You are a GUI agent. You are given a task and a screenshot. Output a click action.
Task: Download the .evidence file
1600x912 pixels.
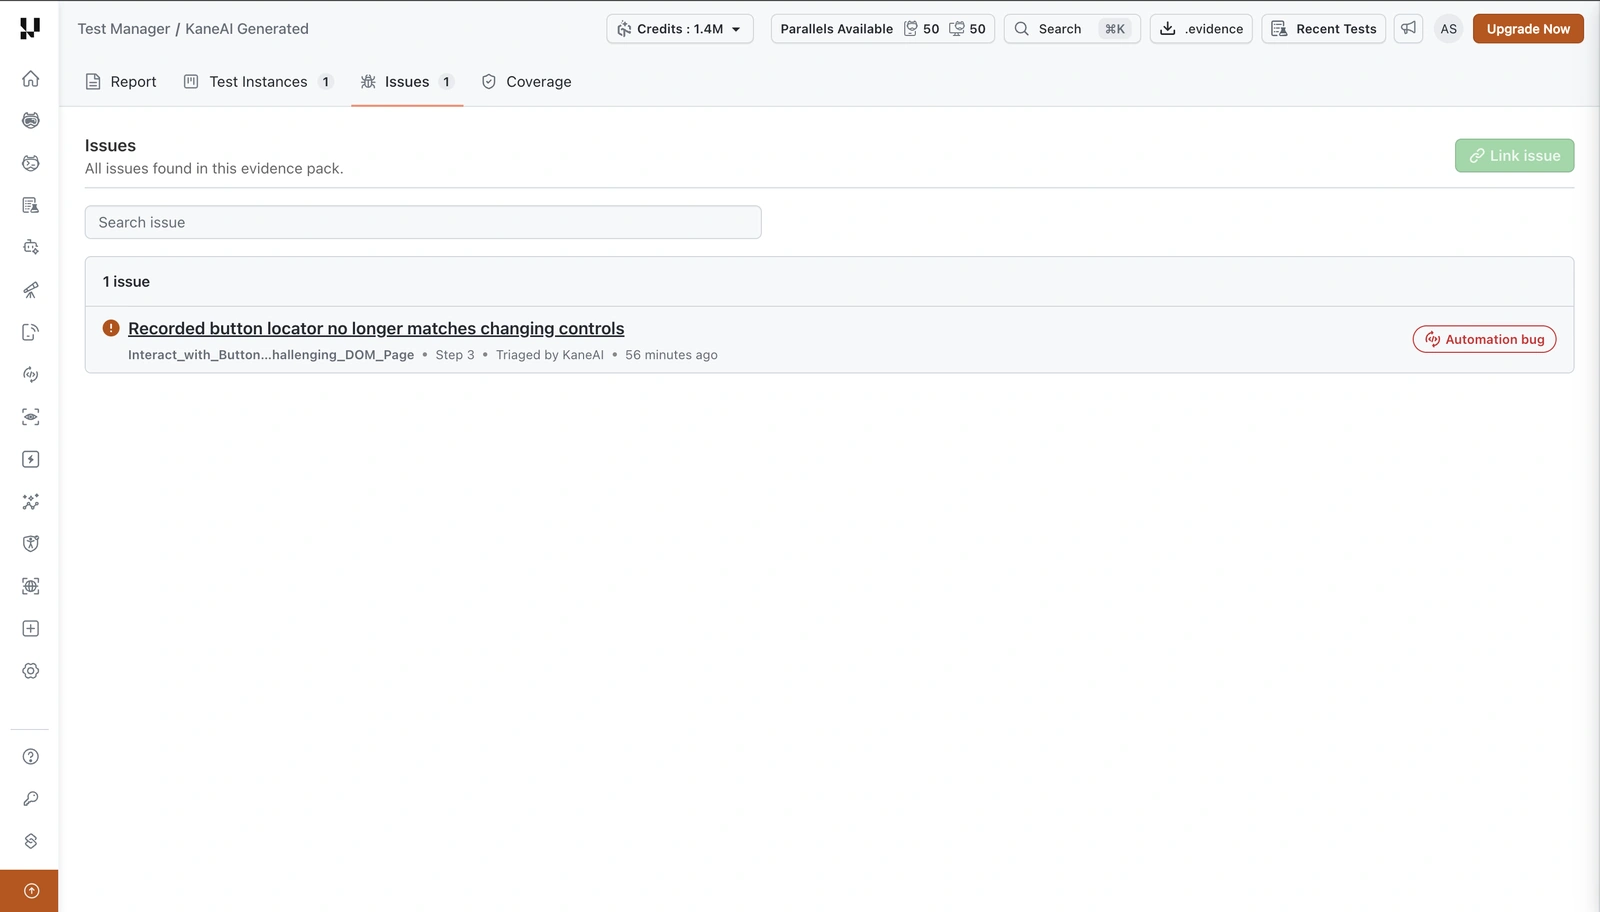click(x=1201, y=29)
